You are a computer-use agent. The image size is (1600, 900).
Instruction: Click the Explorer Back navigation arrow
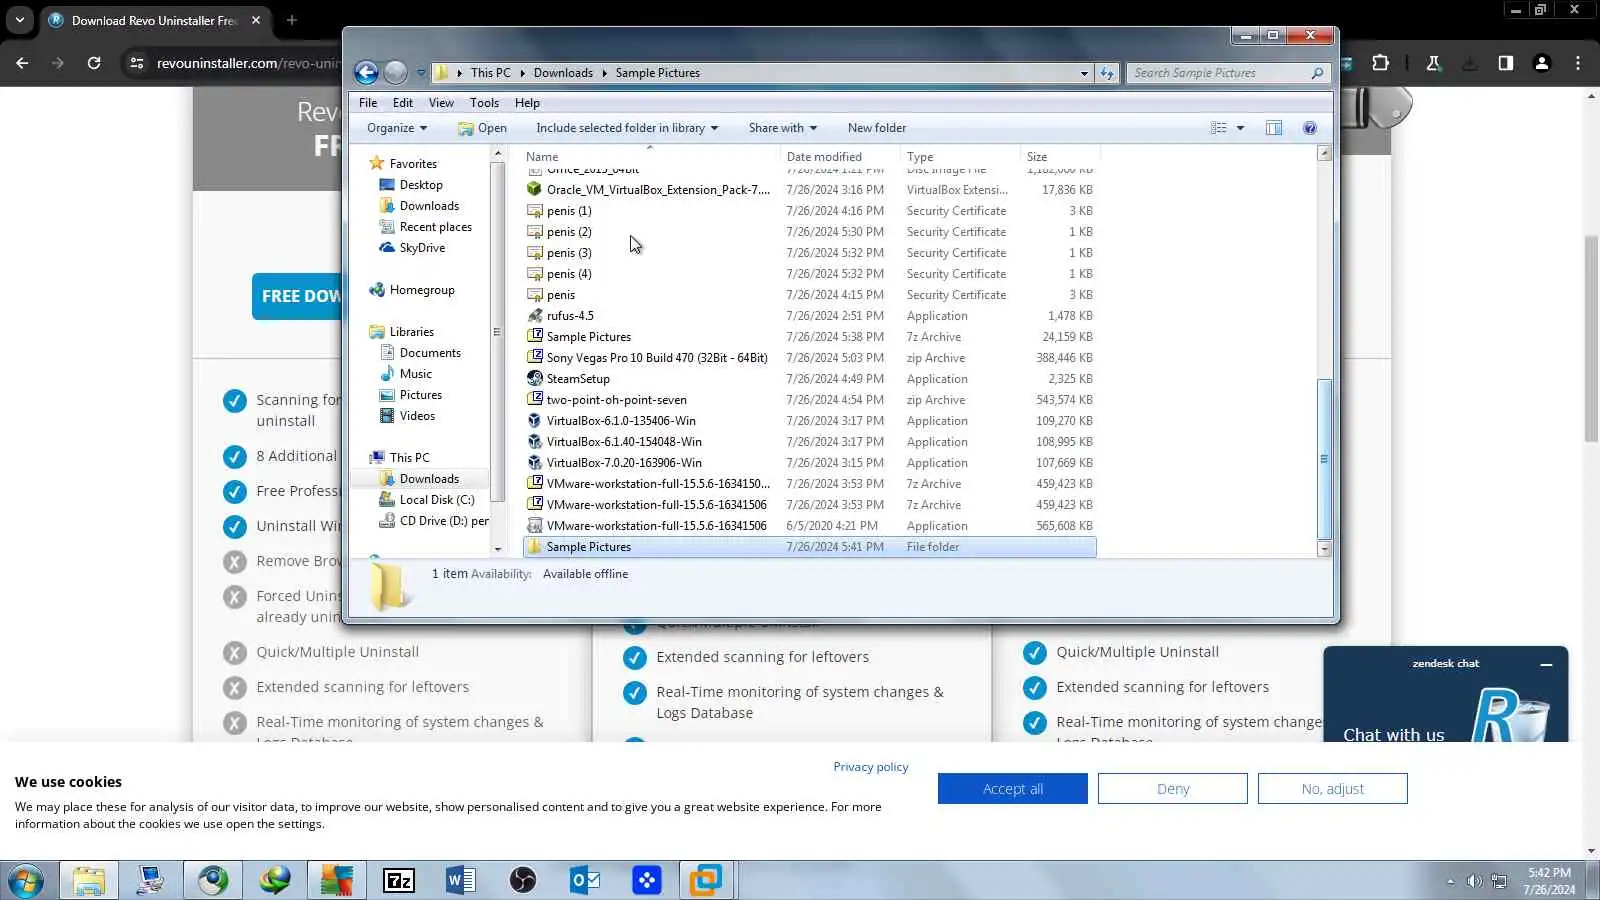tap(366, 72)
